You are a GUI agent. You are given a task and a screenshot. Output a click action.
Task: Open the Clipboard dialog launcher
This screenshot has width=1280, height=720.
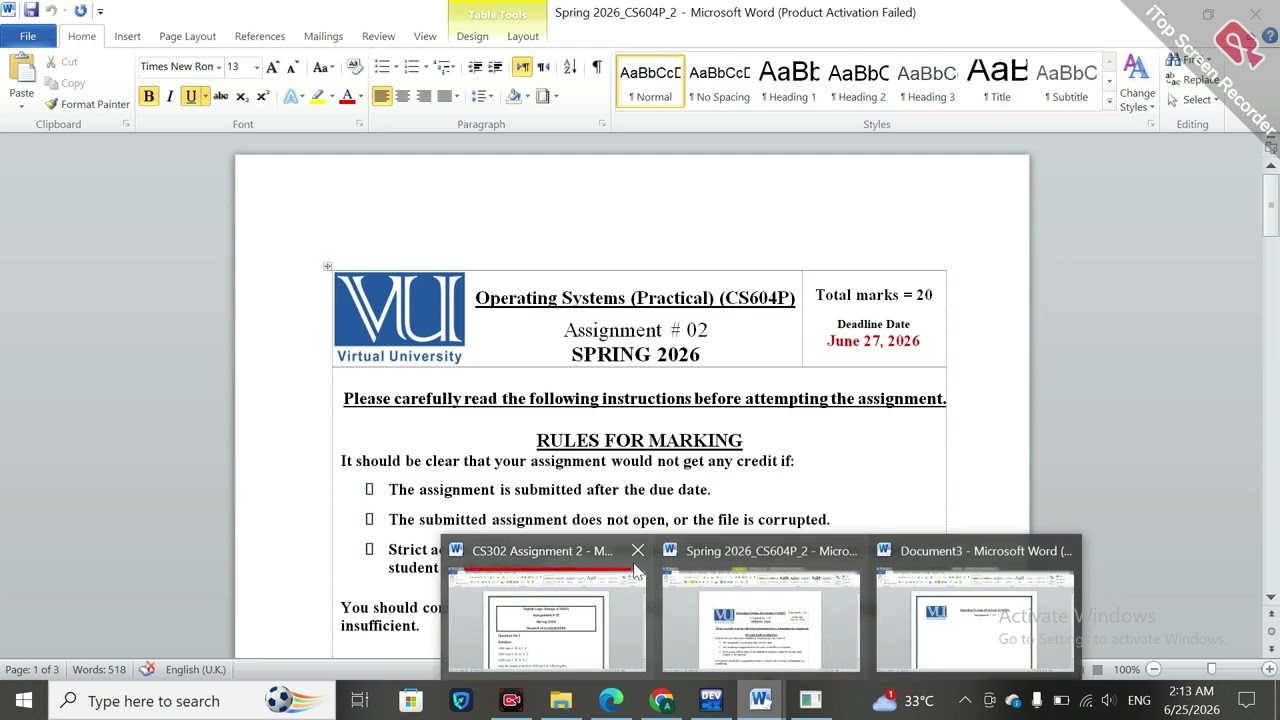pyautogui.click(x=126, y=124)
